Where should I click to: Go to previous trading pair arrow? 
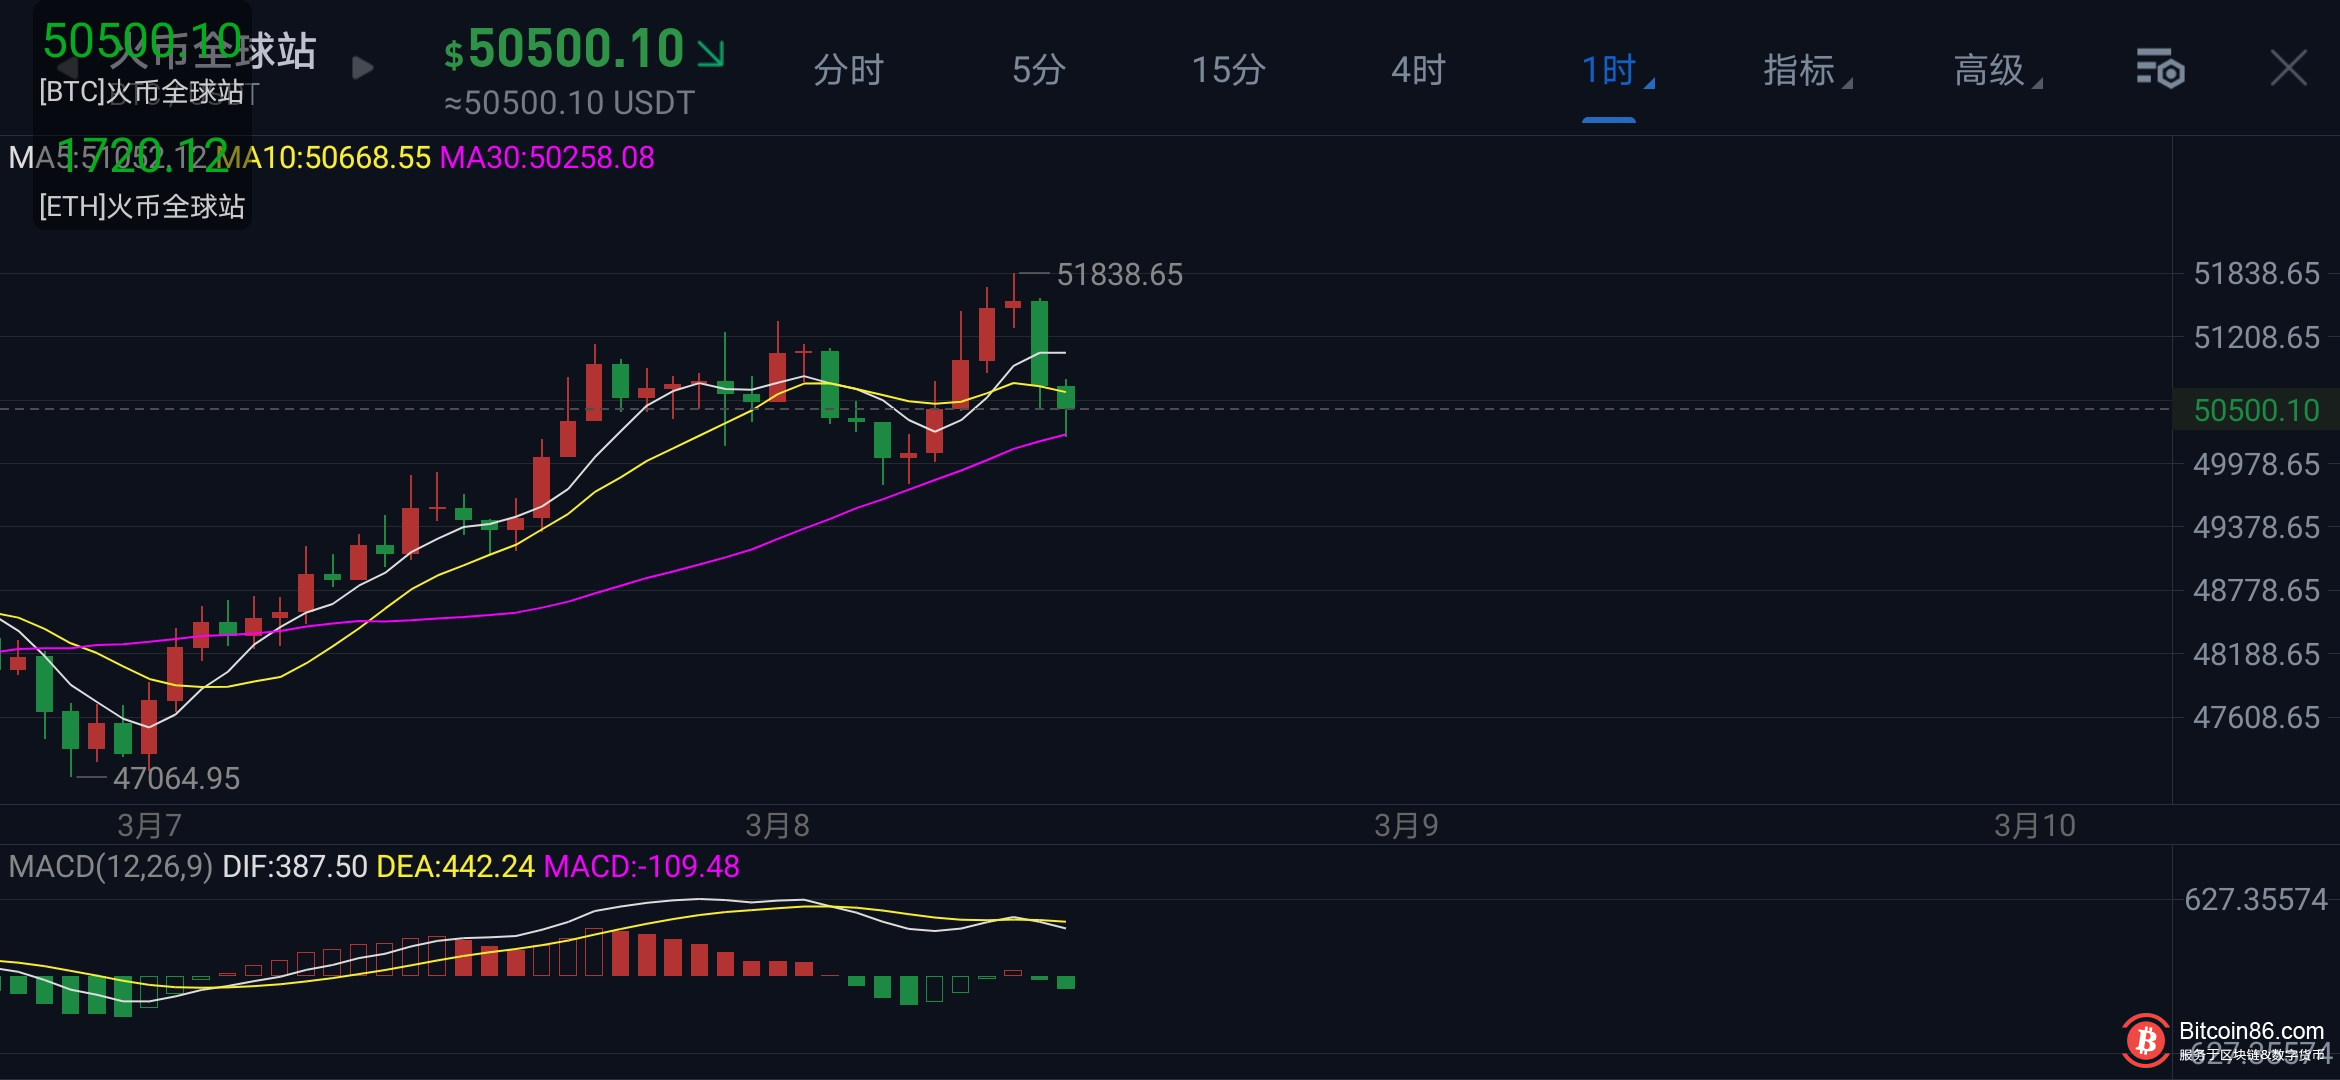[66, 66]
